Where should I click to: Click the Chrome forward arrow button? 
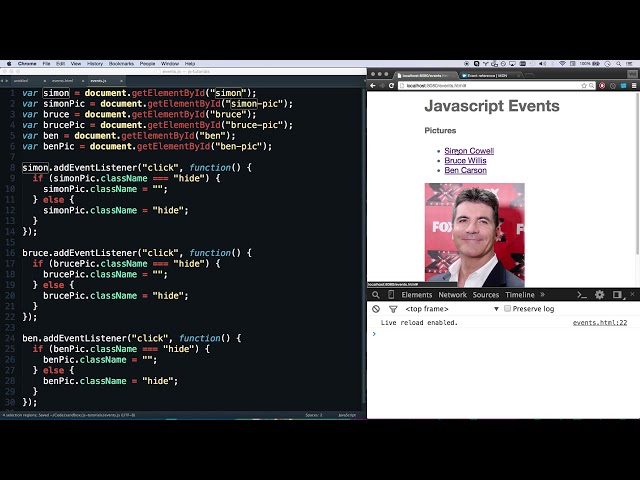point(382,86)
